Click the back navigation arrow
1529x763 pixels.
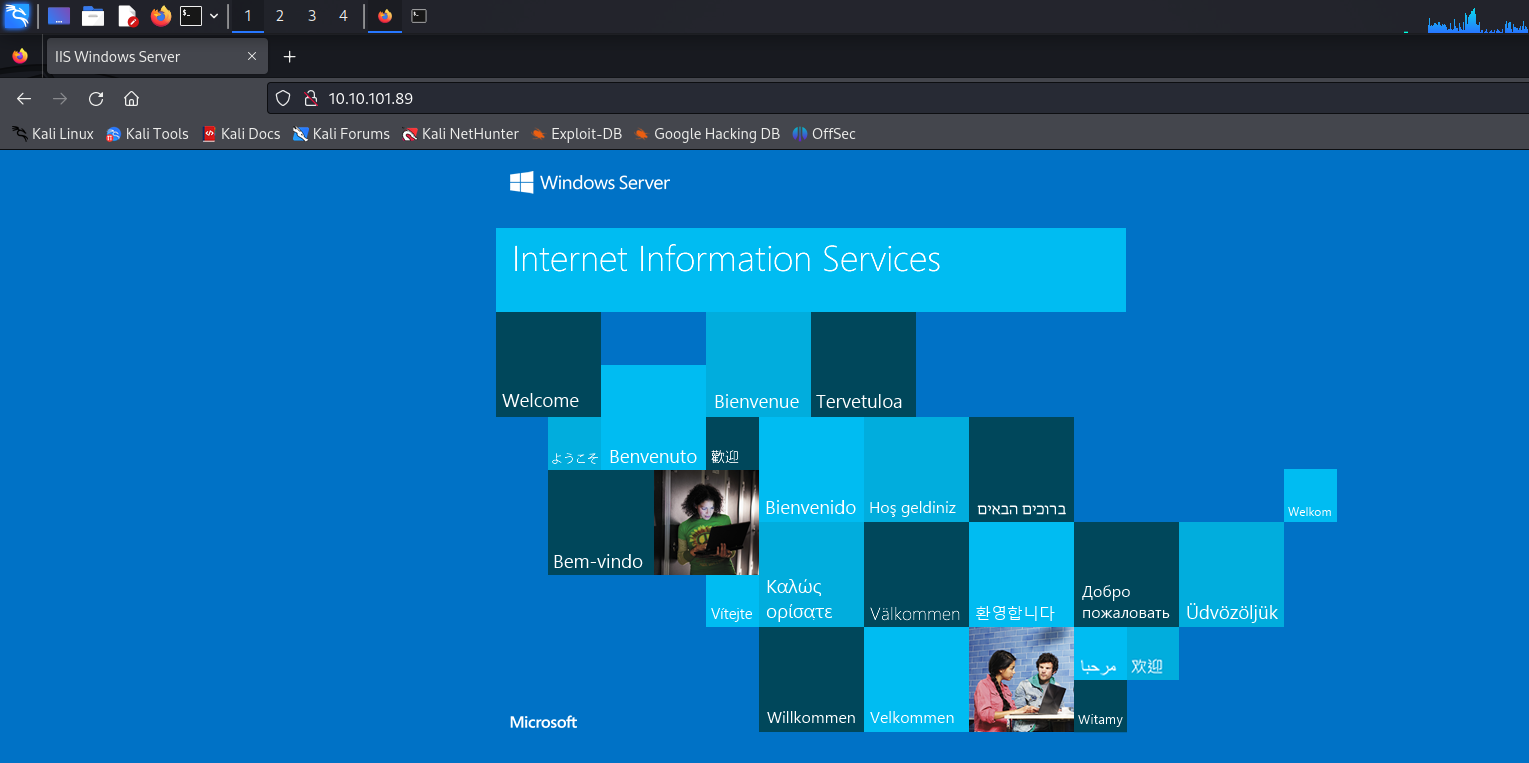24,99
